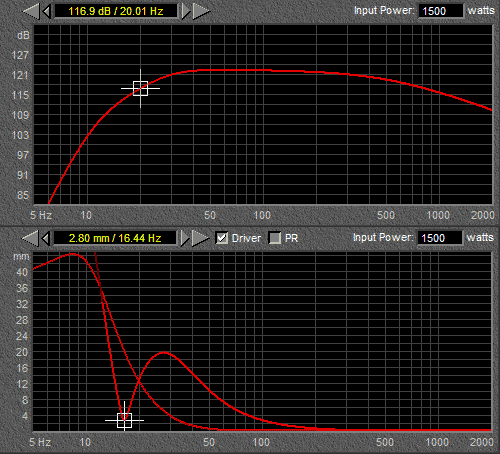Click the small right step arrow on the excursion graph
Image resolution: width=500 pixels, height=454 pixels.
(185, 238)
